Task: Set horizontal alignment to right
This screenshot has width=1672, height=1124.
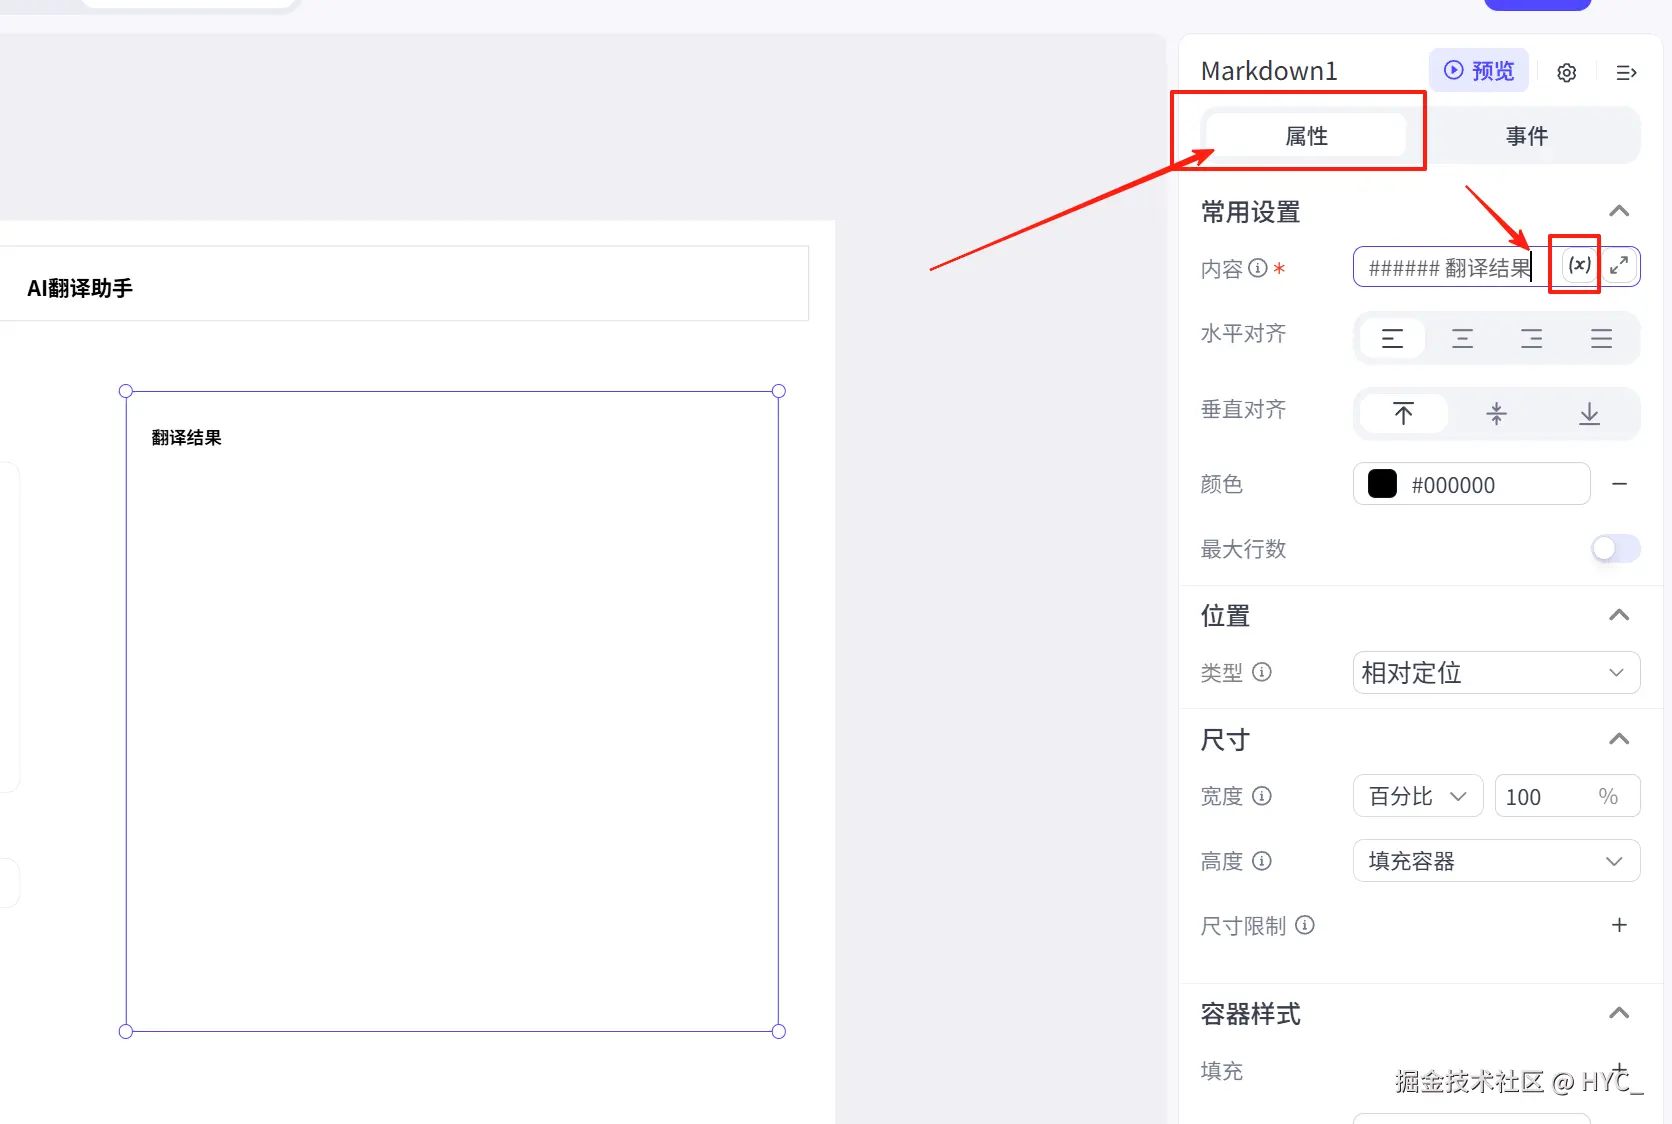Action: pos(1531,338)
